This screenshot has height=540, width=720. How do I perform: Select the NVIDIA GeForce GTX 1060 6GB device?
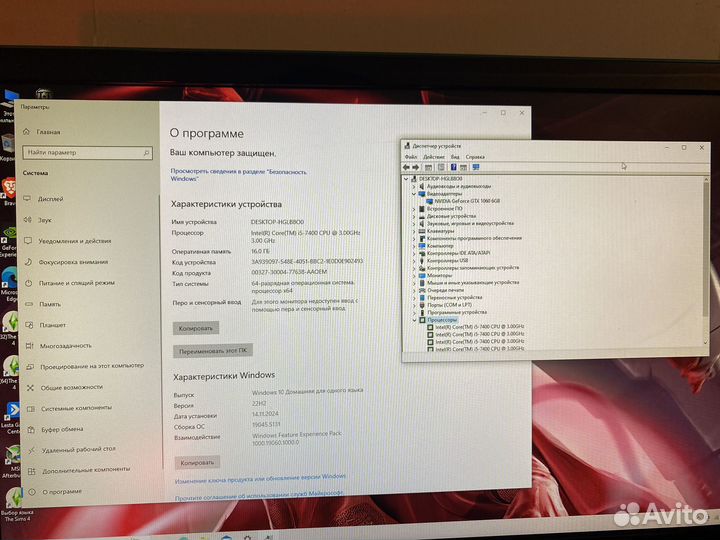click(466, 201)
